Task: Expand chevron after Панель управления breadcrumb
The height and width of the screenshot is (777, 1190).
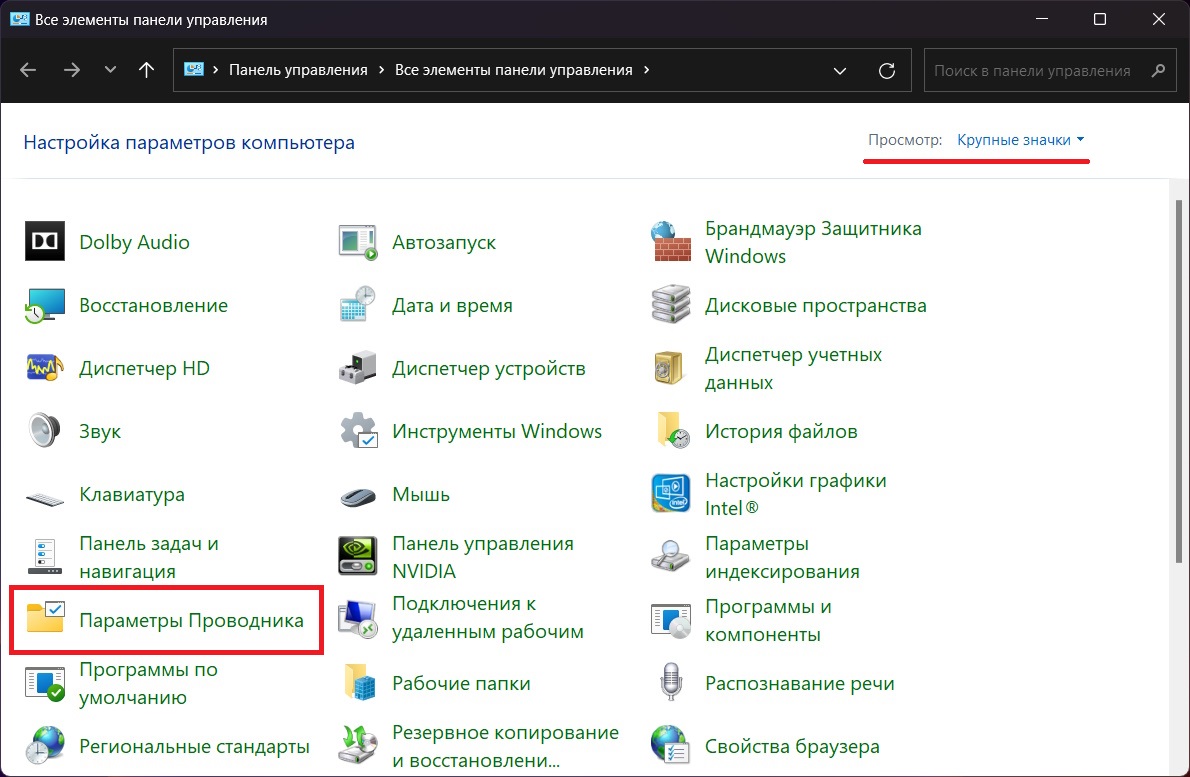Action: coord(381,70)
